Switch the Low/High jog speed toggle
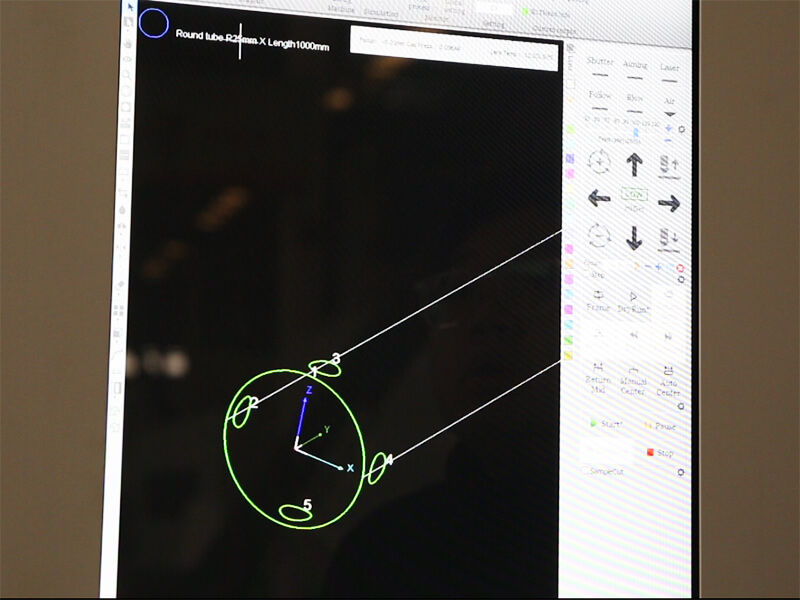The image size is (800, 600). click(x=634, y=195)
